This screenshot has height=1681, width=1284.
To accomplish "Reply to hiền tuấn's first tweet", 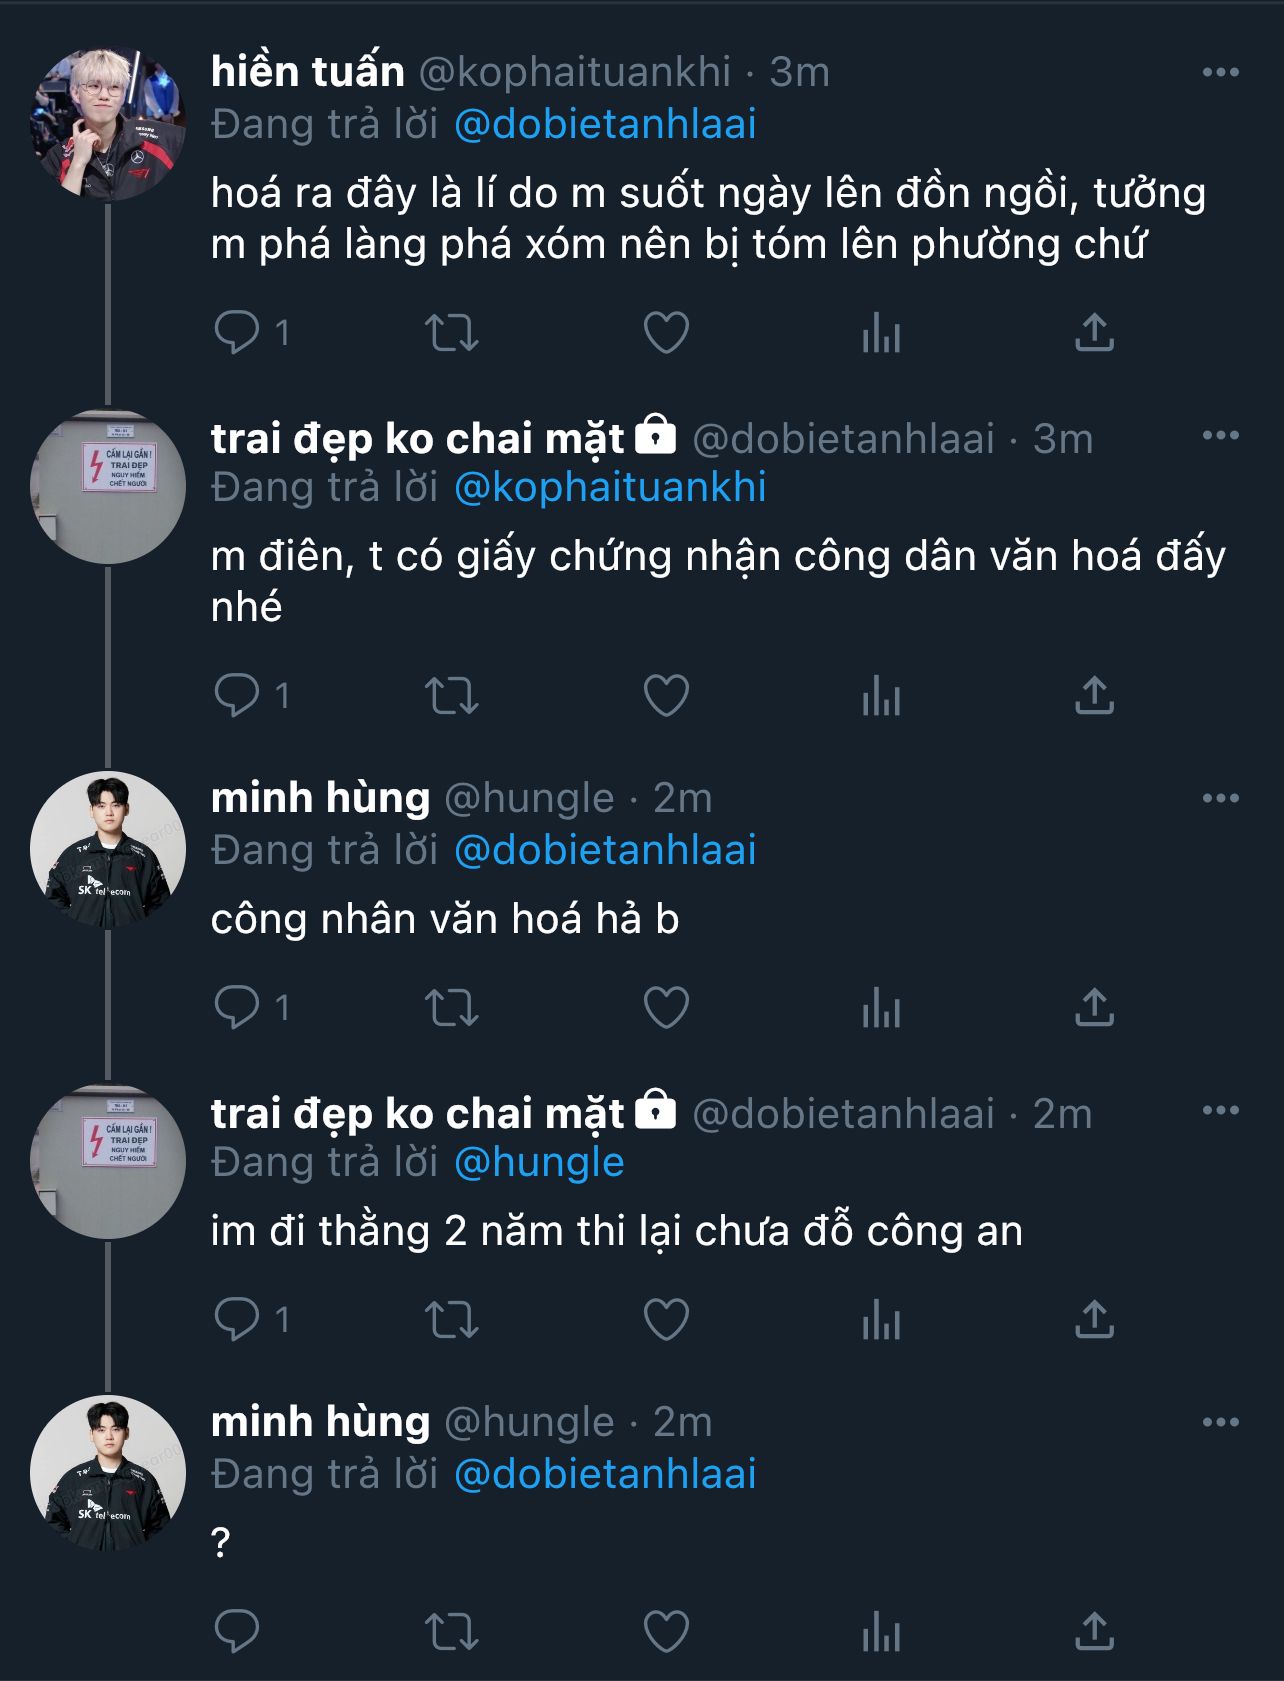I will point(237,332).
